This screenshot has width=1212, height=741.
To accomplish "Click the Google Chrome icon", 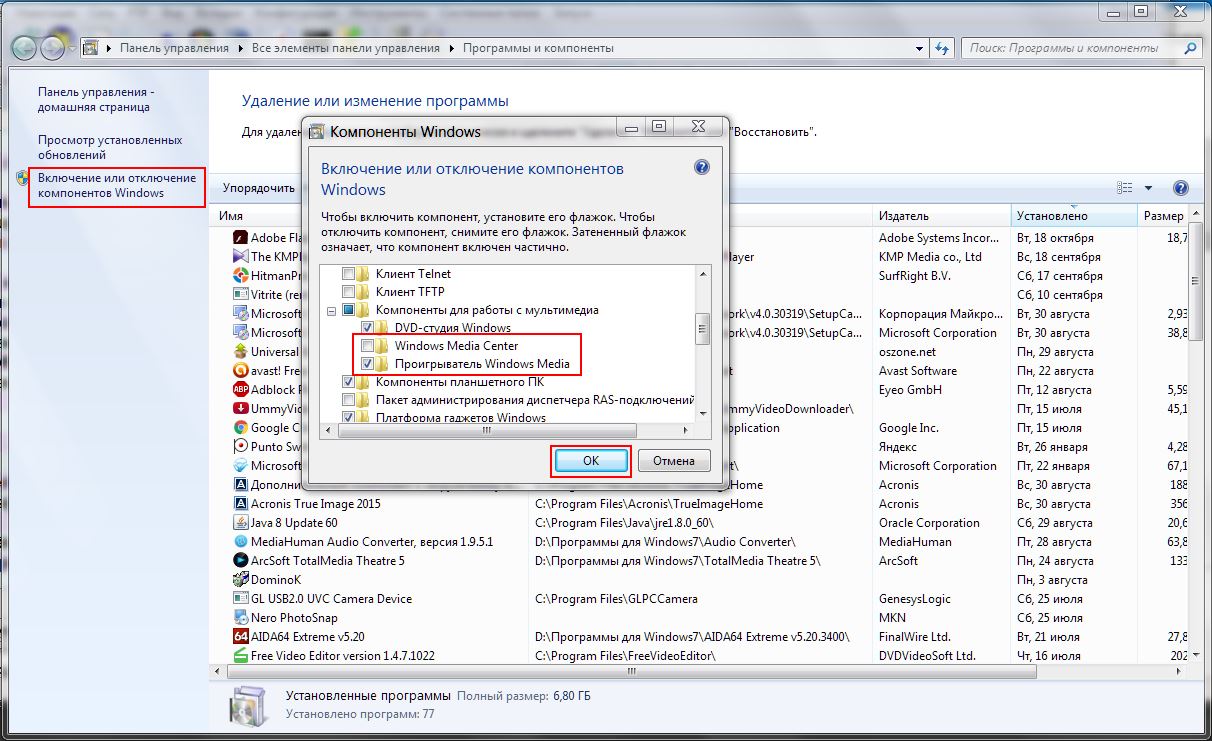I will pyautogui.click(x=240, y=428).
